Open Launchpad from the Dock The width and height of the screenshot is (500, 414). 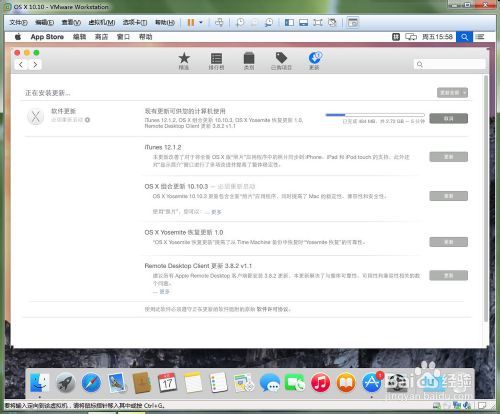[x=65, y=382]
